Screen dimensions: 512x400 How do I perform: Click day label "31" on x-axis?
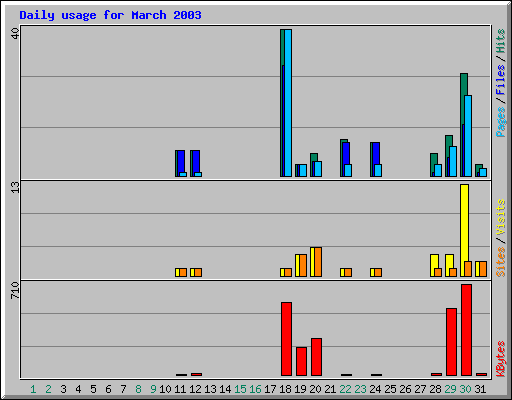[x=480, y=389]
